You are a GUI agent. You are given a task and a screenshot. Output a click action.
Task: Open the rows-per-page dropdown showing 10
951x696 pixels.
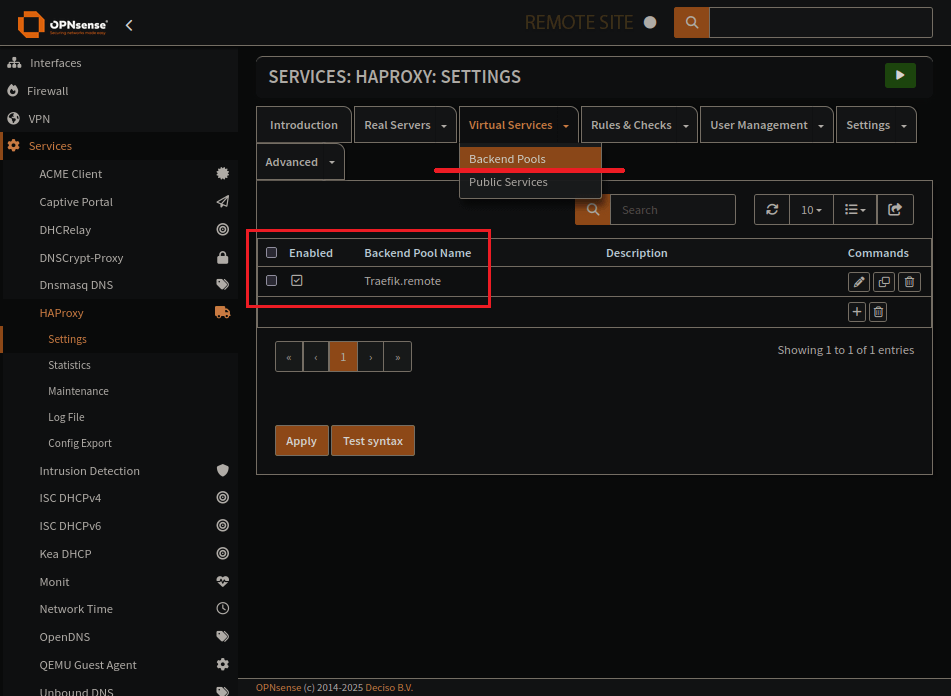click(811, 209)
